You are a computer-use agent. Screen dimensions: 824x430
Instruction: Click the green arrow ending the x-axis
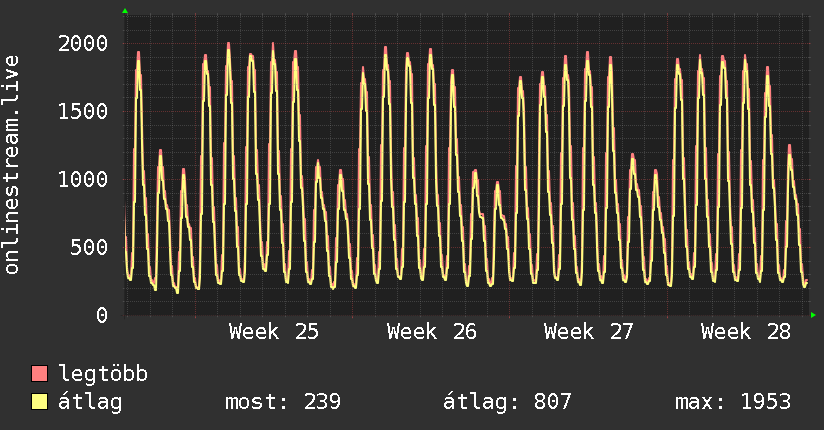click(x=813, y=315)
